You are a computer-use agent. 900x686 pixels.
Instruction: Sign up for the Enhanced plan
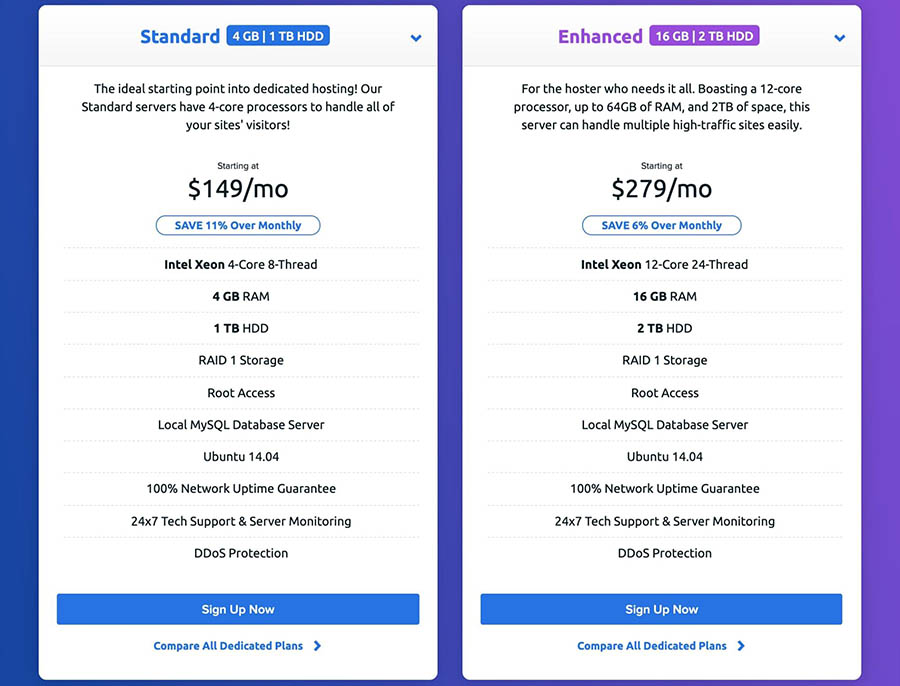pos(661,609)
